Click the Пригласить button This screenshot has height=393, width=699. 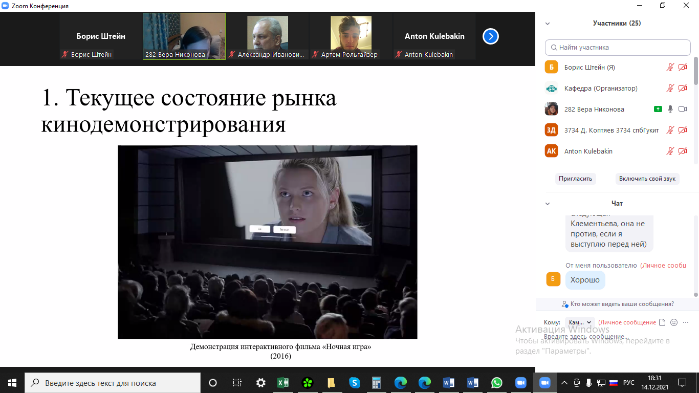point(575,179)
